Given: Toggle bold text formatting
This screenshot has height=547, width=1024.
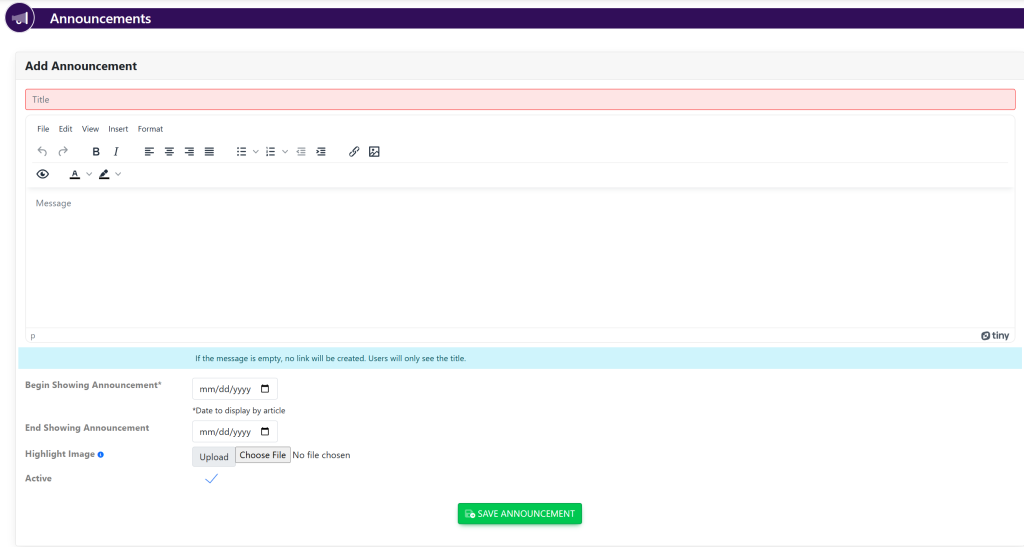Looking at the screenshot, I should (96, 152).
